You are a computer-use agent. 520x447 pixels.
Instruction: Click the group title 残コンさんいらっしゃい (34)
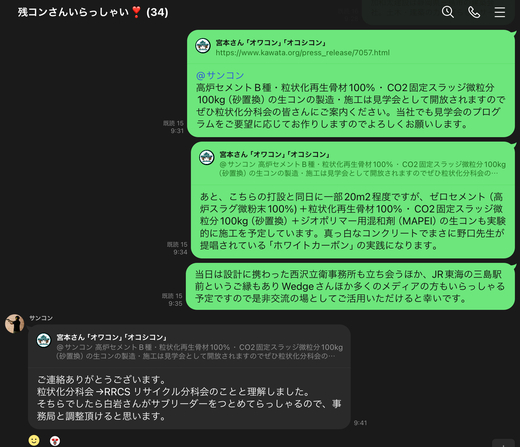point(93,12)
